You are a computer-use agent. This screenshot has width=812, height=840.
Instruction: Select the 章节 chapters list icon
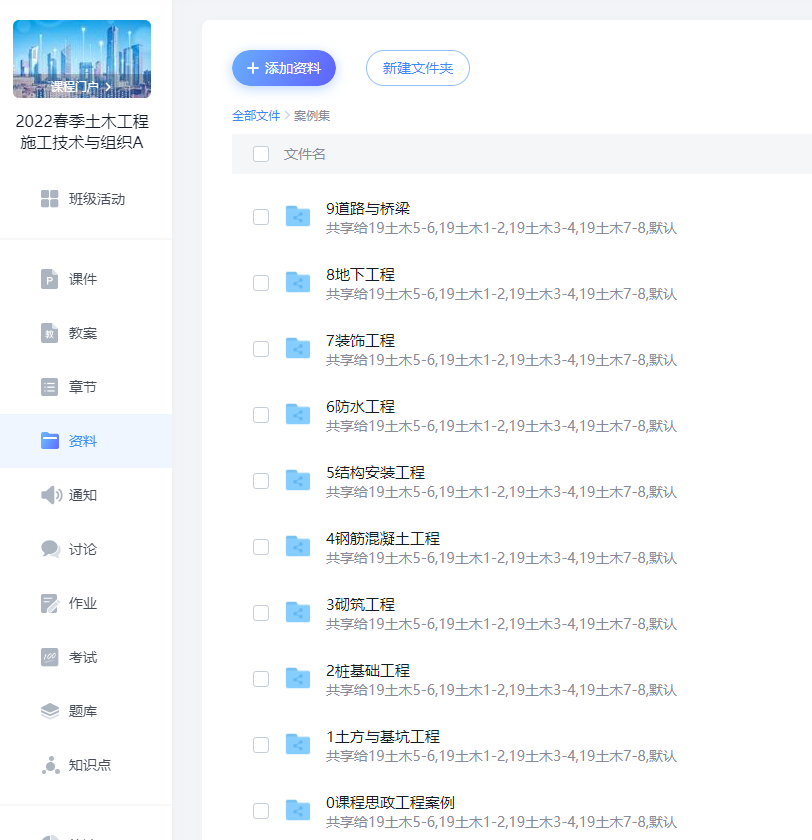50,387
